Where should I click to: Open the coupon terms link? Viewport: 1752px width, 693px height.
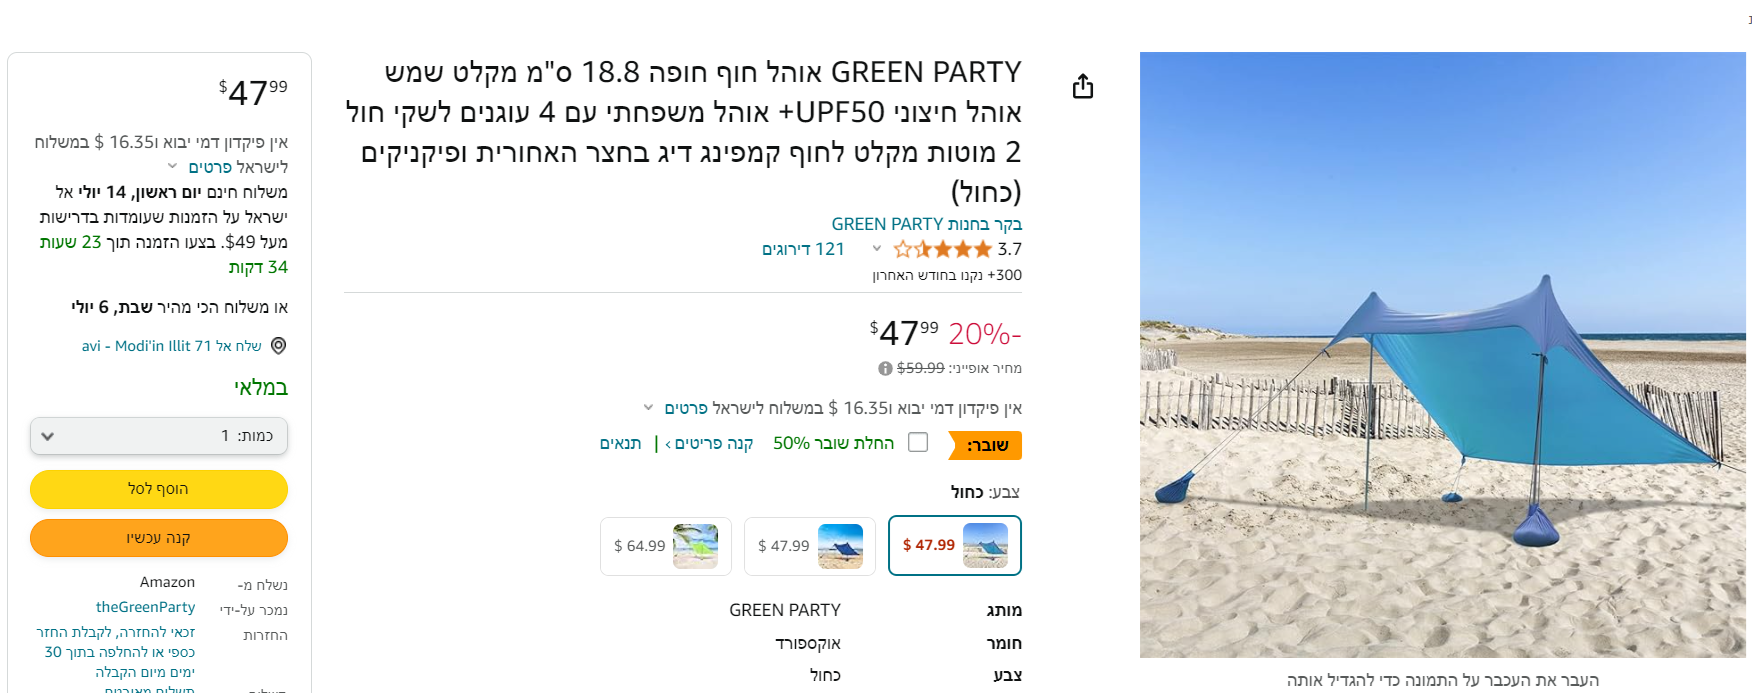620,443
